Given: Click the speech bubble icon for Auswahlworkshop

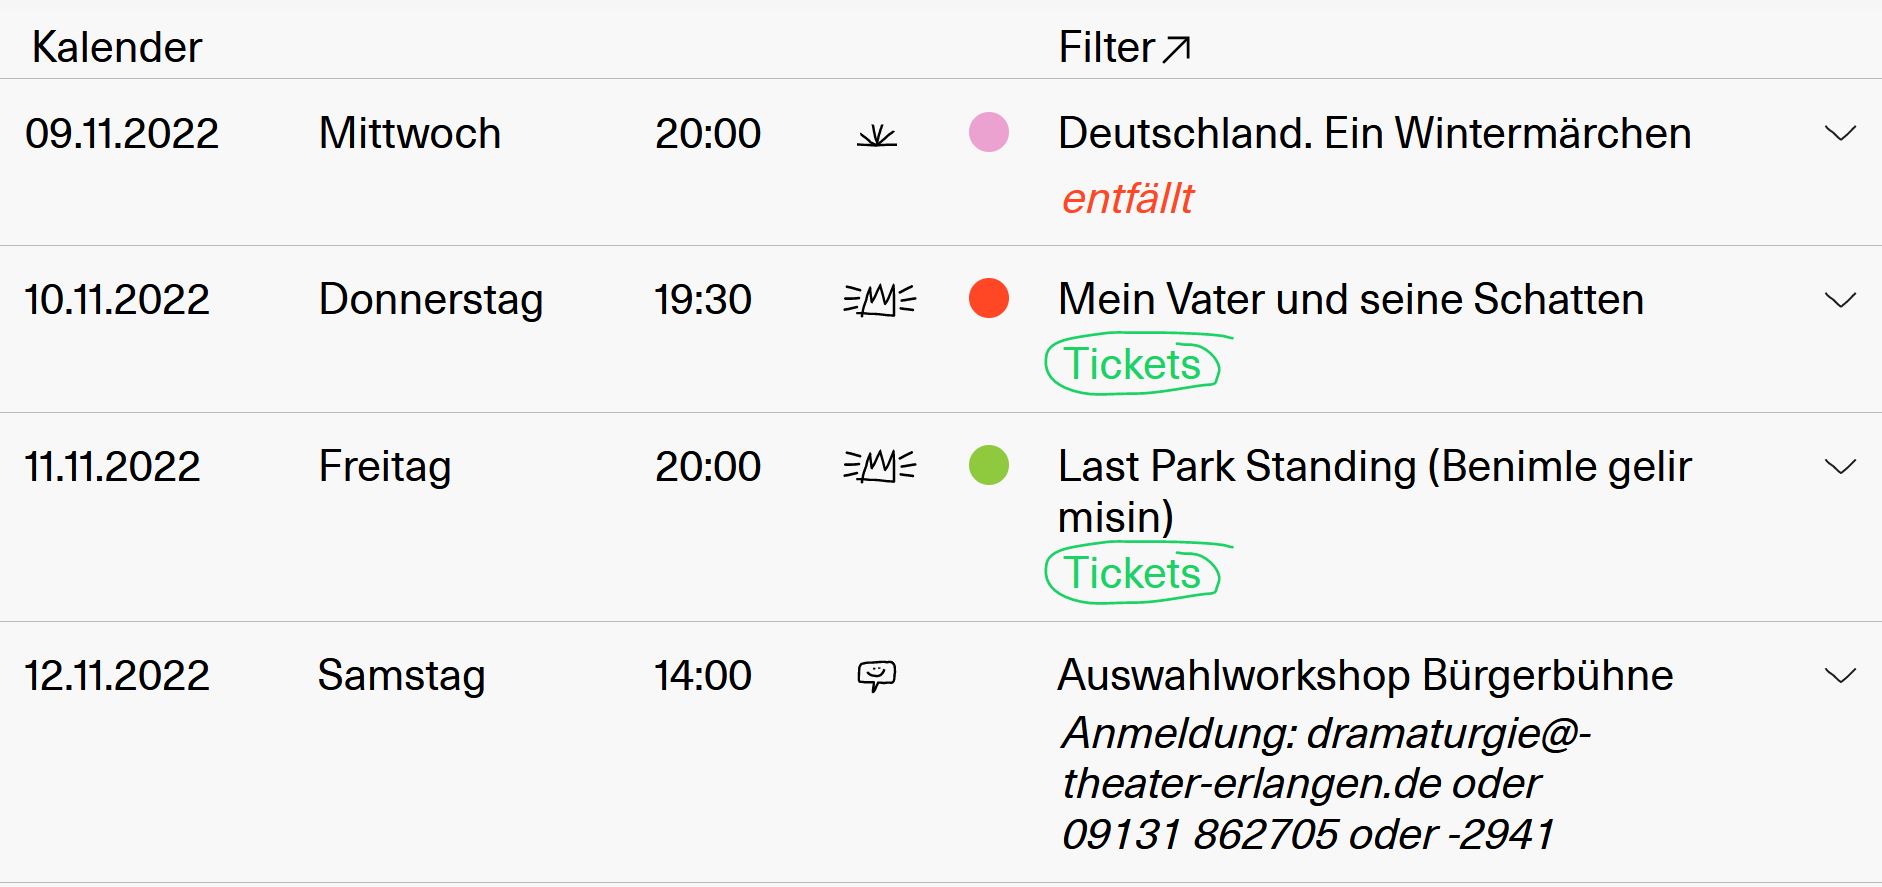Looking at the screenshot, I should click(x=877, y=676).
